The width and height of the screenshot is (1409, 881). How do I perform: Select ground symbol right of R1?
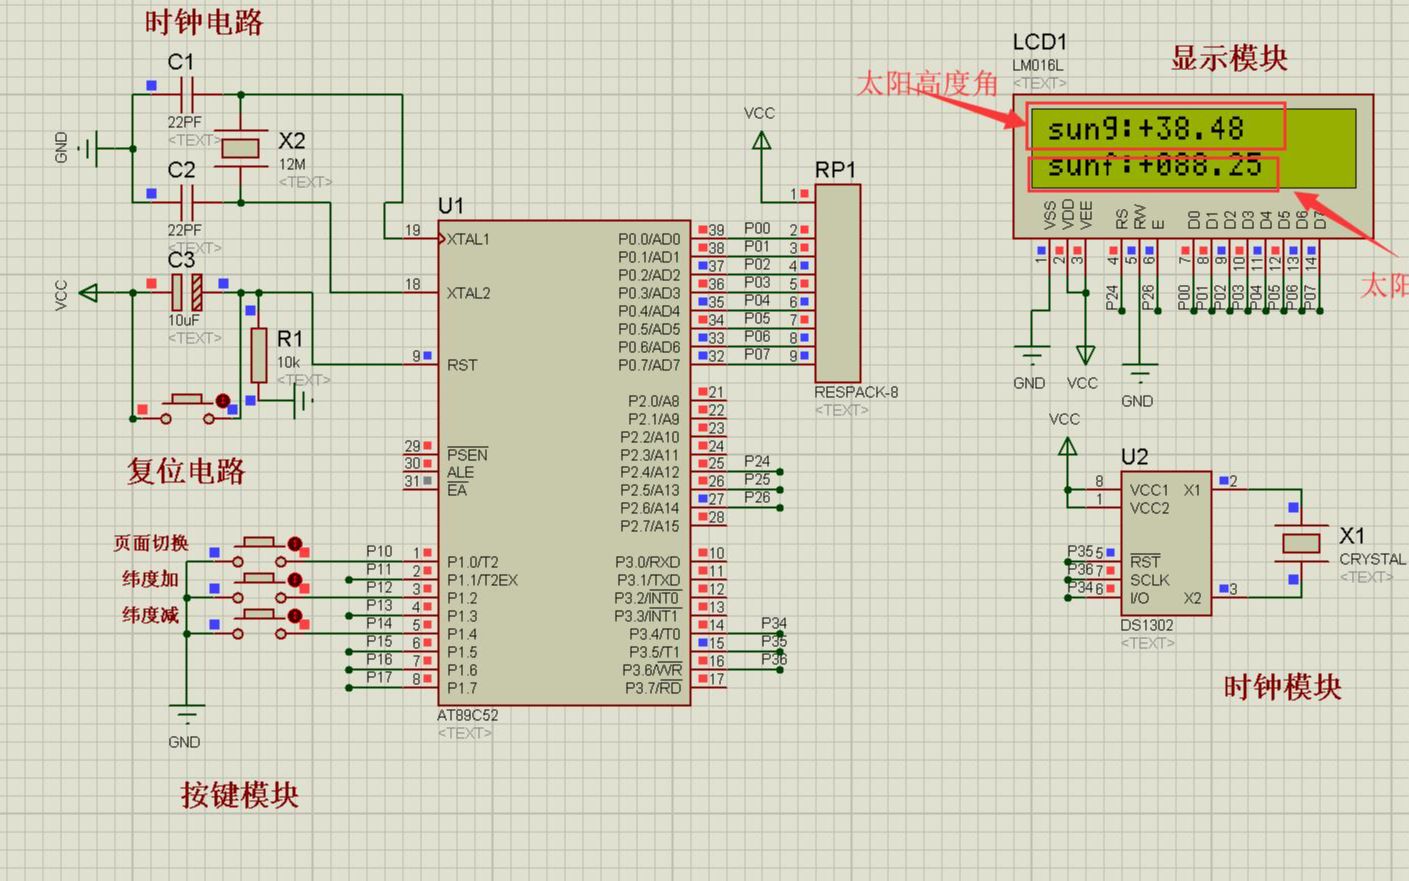pos(303,401)
